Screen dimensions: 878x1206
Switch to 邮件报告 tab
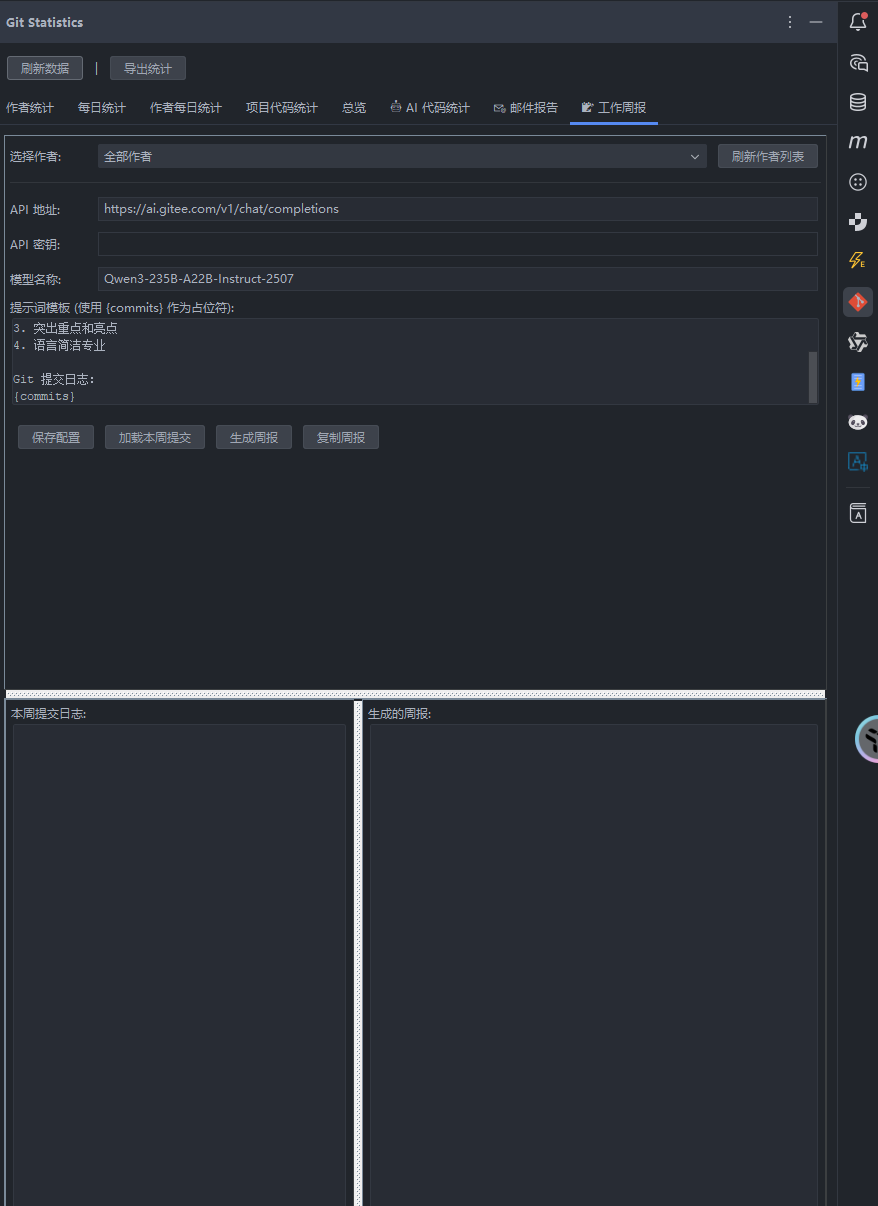coord(526,108)
